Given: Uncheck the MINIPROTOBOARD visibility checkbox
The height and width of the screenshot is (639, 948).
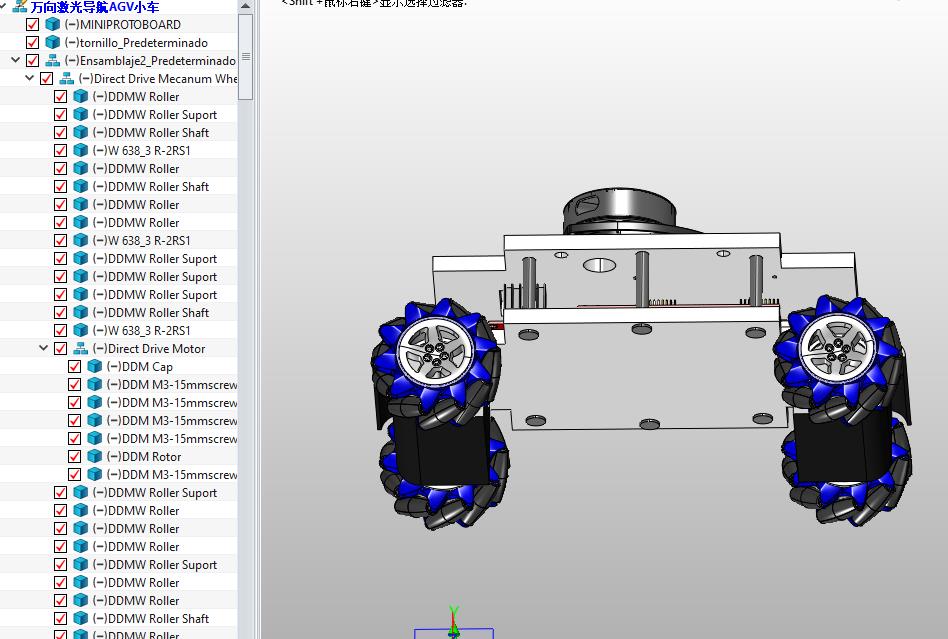Looking at the screenshot, I should pyautogui.click(x=33, y=25).
